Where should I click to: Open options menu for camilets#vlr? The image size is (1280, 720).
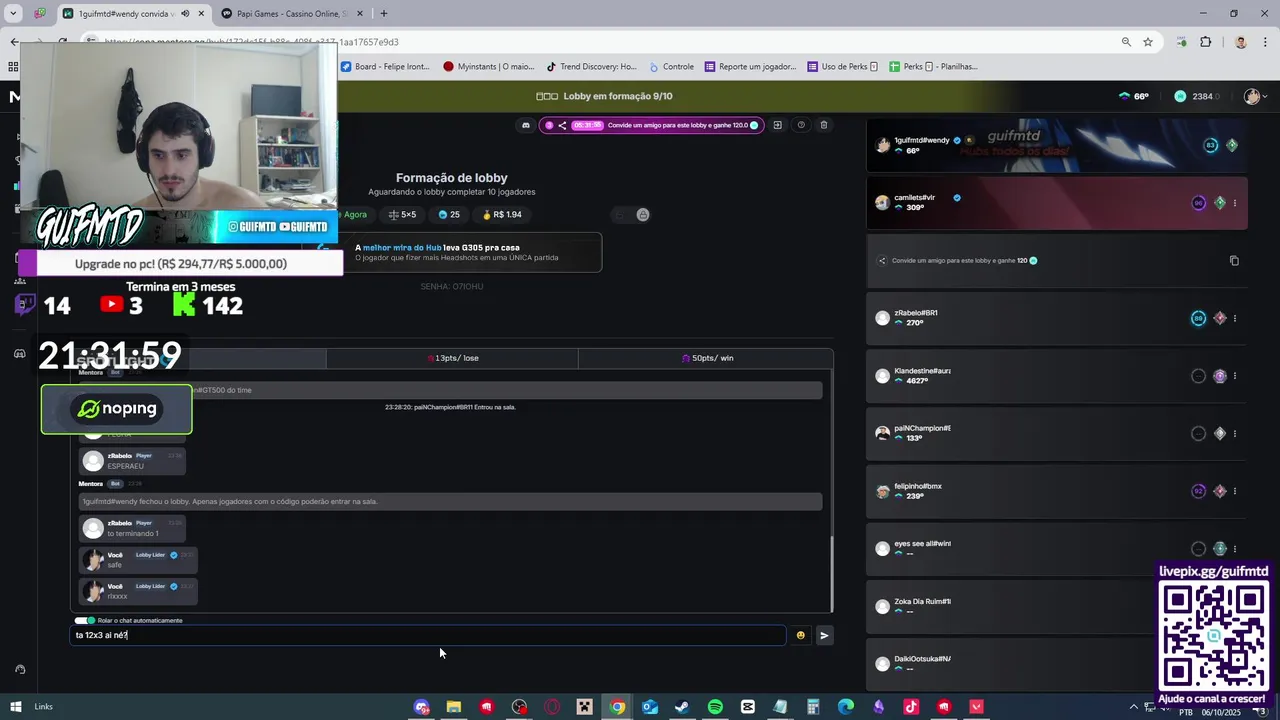click(1235, 203)
